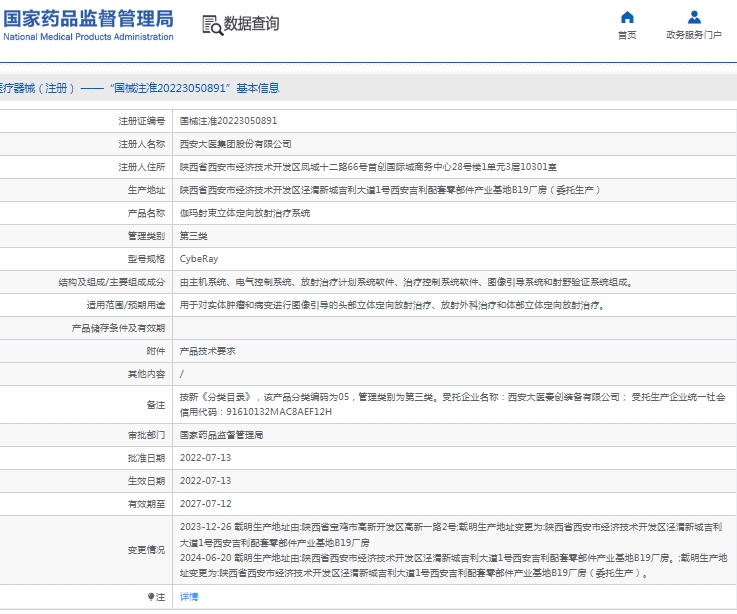Select the credit code 91610132MAC8AEF12H

point(279,412)
